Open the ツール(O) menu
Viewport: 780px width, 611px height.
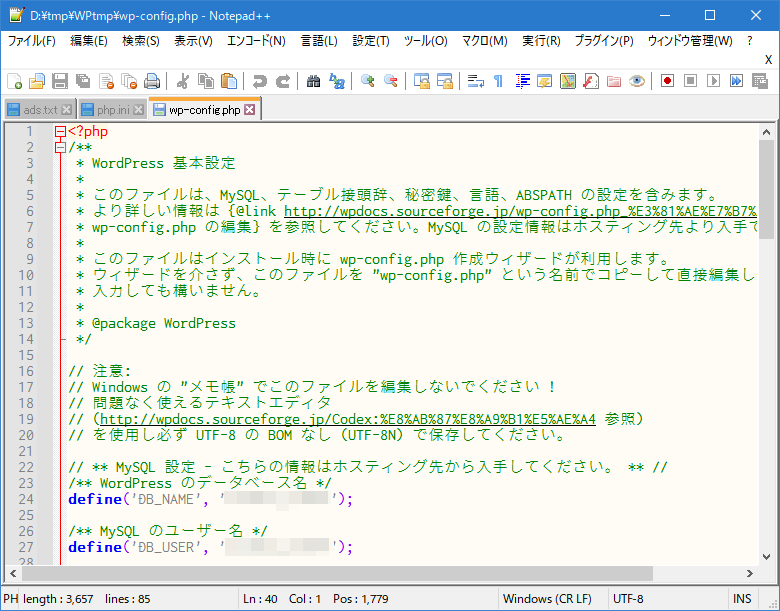425,41
